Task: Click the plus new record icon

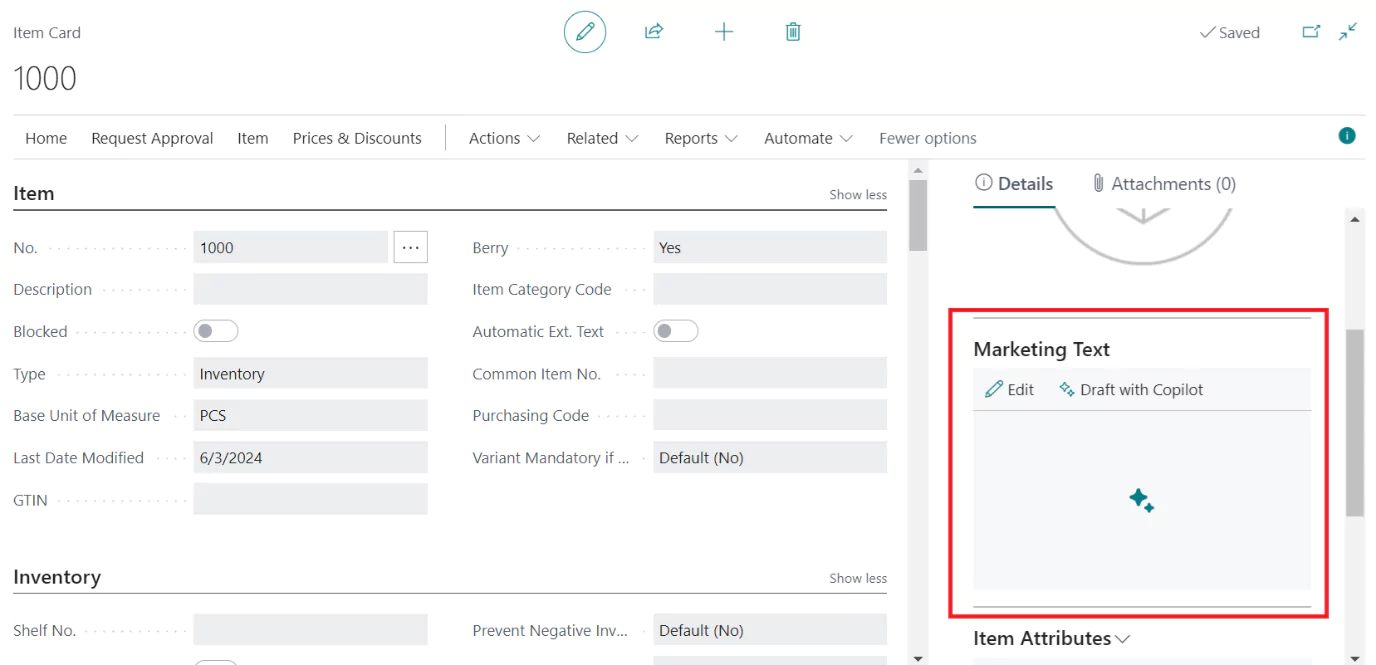Action: 724,32
